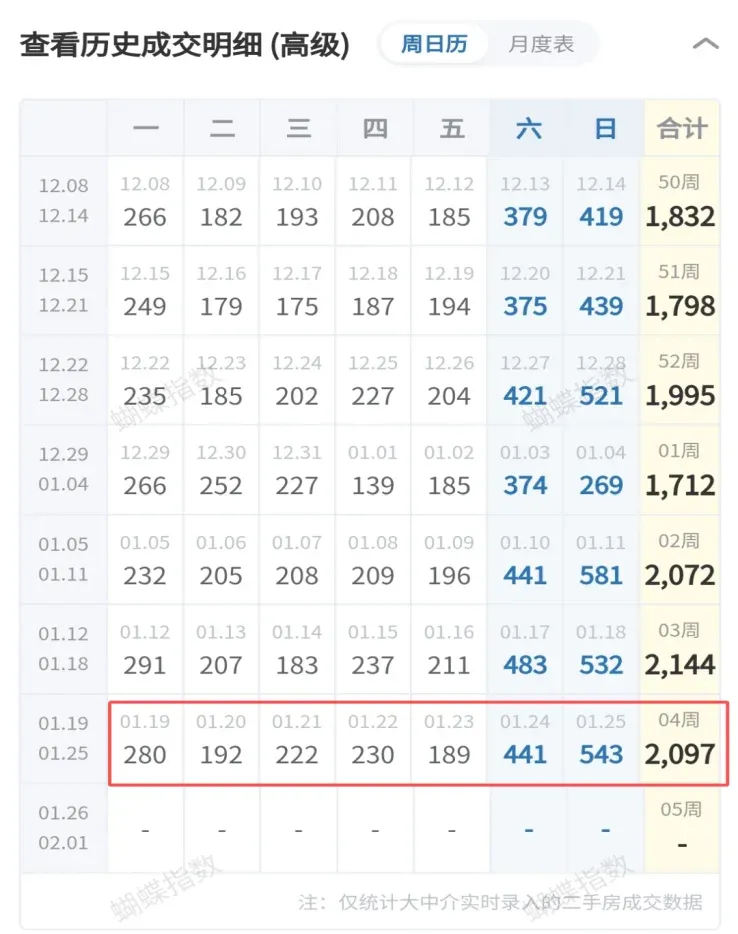Click the 52周 total 1,995 cell
Viewport: 738px width, 934px height.
[680, 382]
